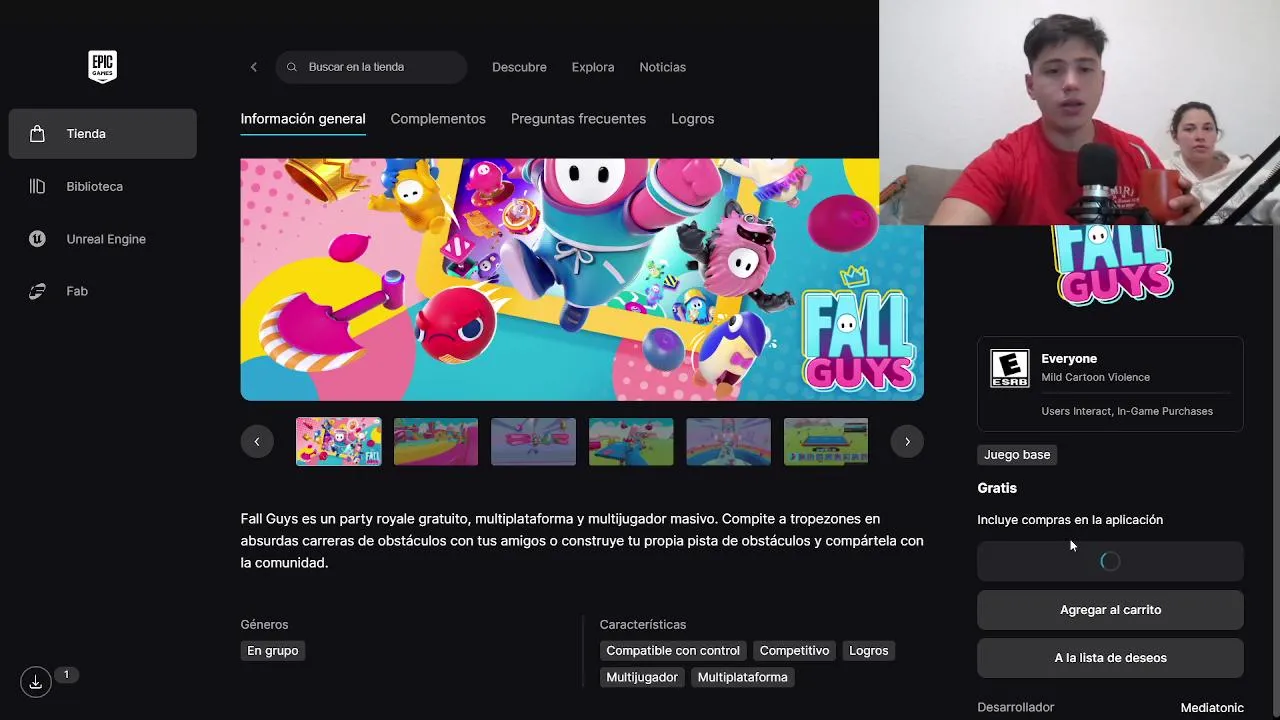This screenshot has height=720, width=1280.
Task: Click A la lista de deseos
Action: point(1110,658)
